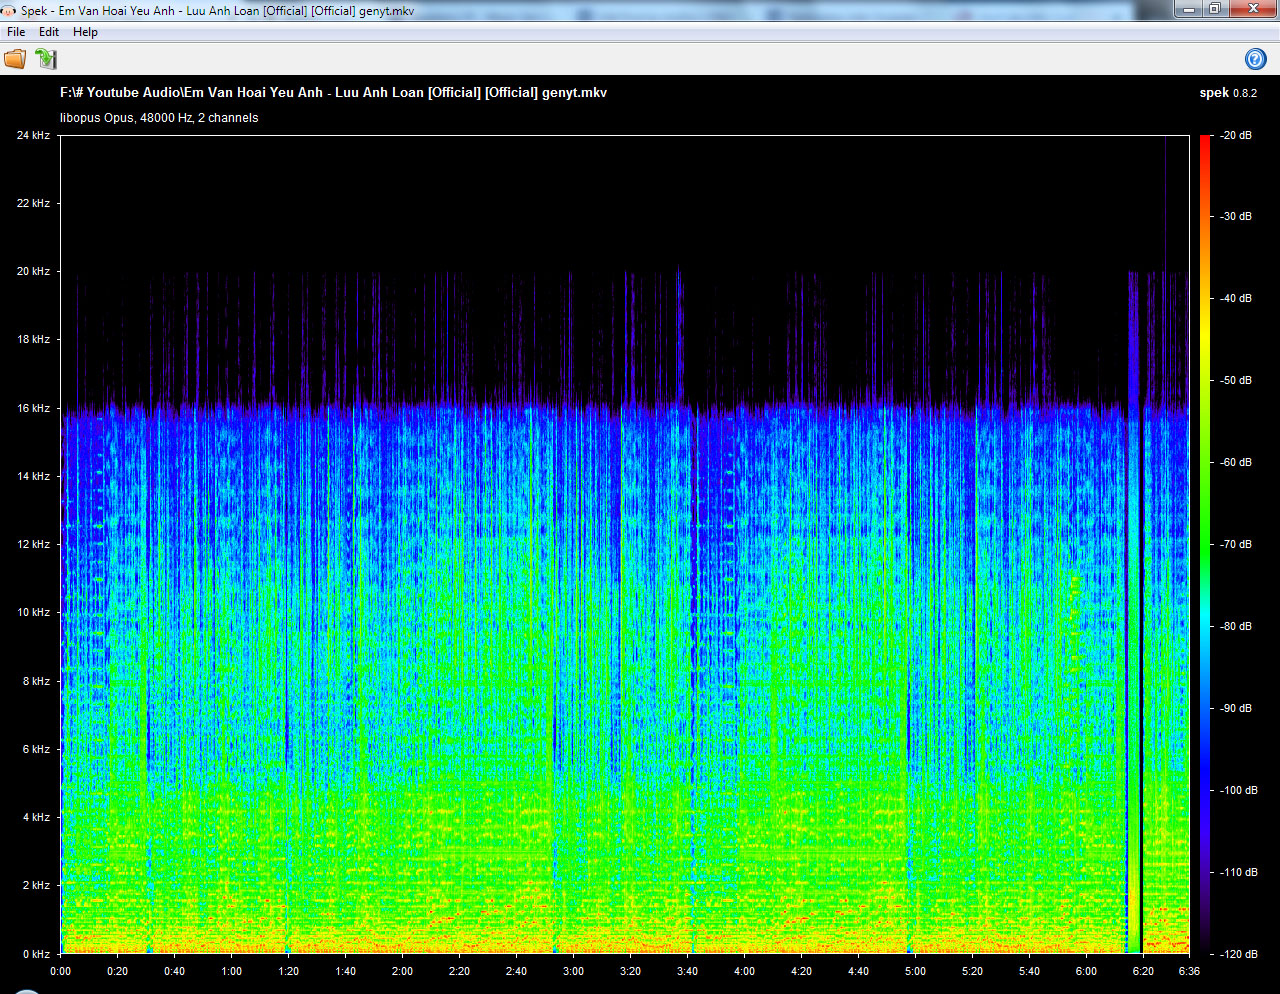1280x994 pixels.
Task: Click the 16 kHz frequency label
Action: point(33,408)
